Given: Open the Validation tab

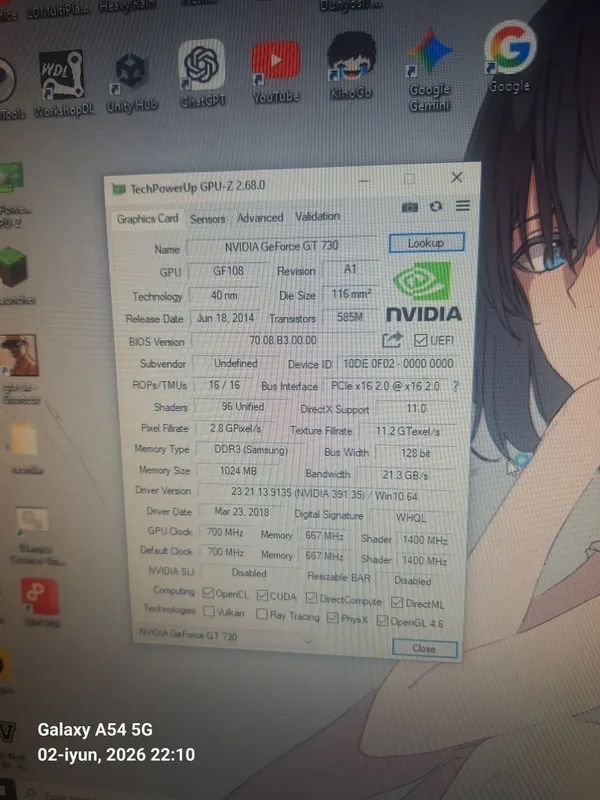Looking at the screenshot, I should [317, 216].
